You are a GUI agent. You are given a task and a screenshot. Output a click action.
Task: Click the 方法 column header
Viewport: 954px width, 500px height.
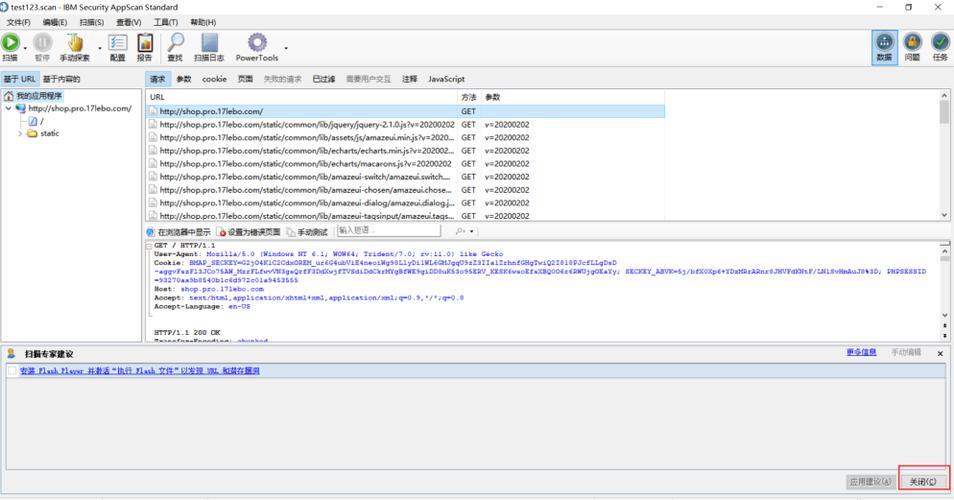point(468,97)
